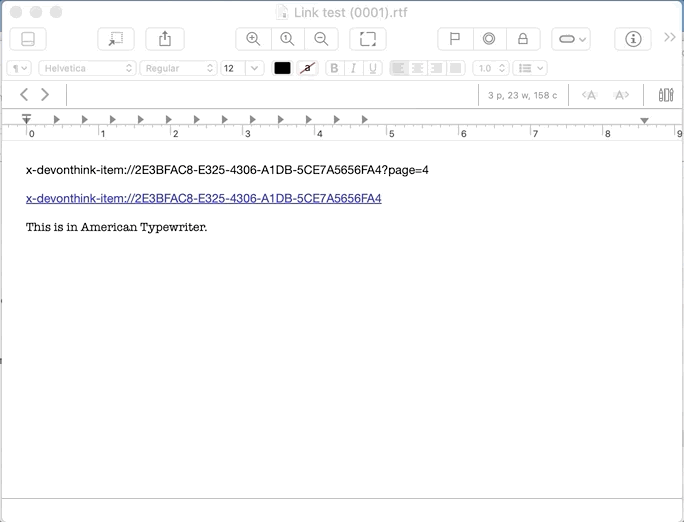Change the 1.0 line spacing stepper
This screenshot has width=684, height=522.
491,68
